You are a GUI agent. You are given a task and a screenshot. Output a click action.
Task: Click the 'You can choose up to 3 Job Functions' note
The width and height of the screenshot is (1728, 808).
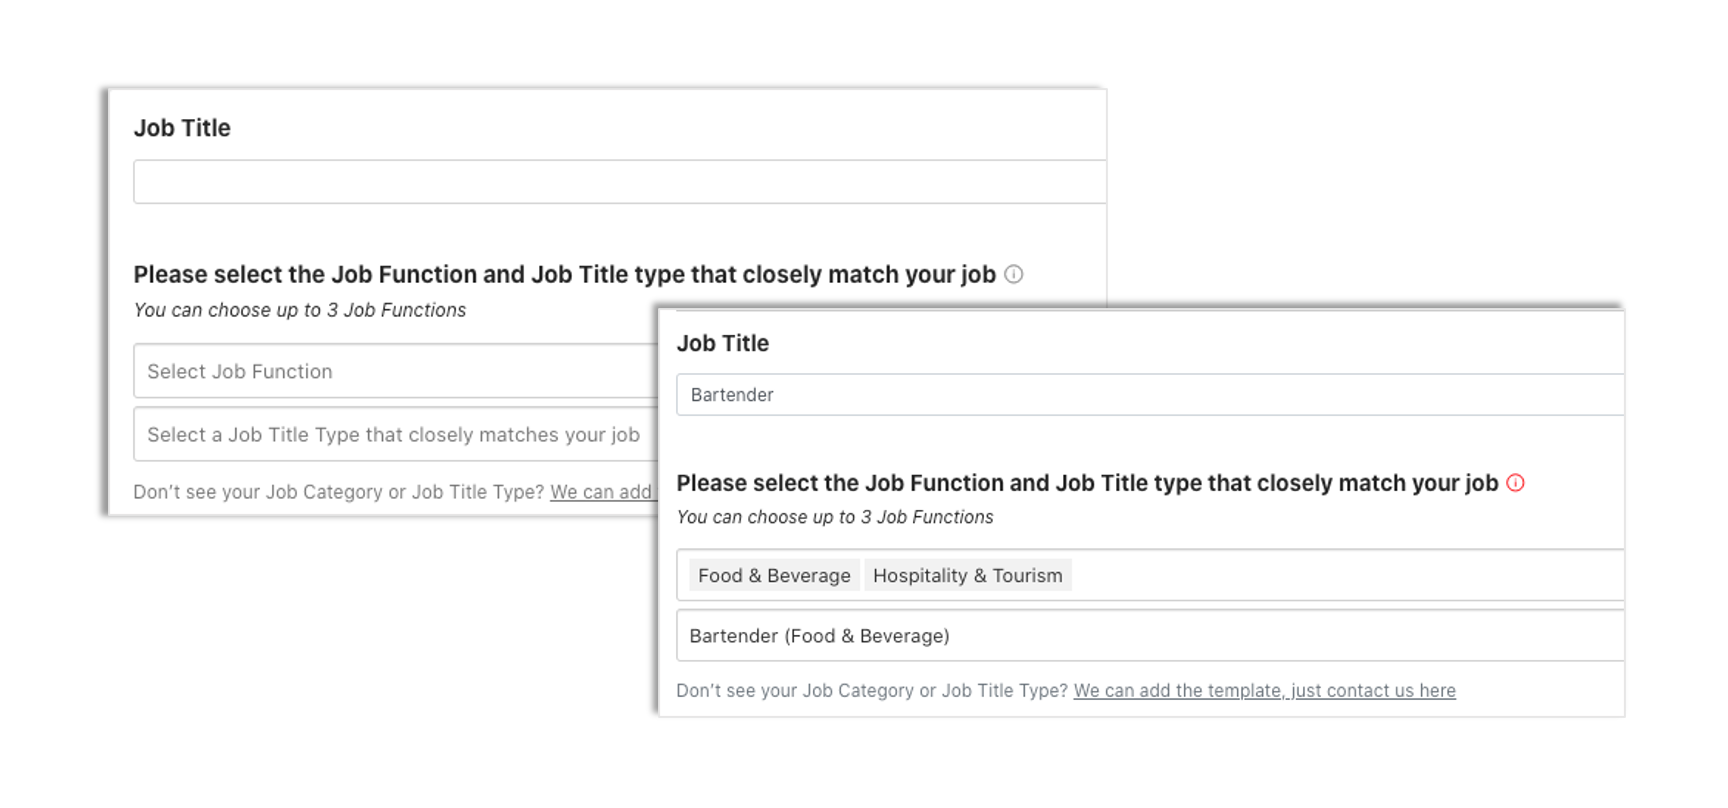835,517
